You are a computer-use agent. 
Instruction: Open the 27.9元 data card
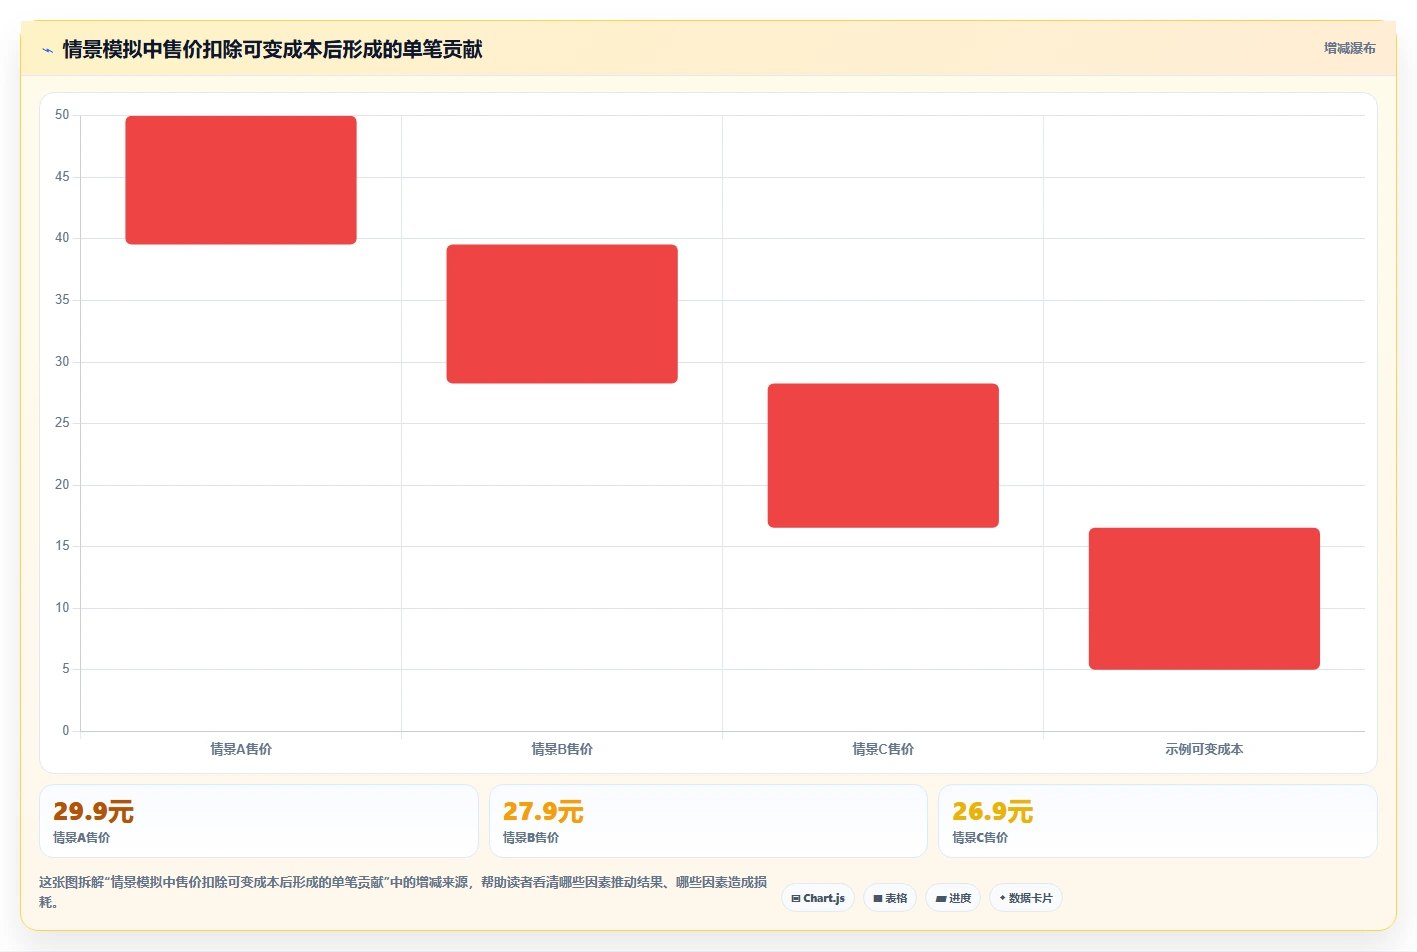click(708, 821)
